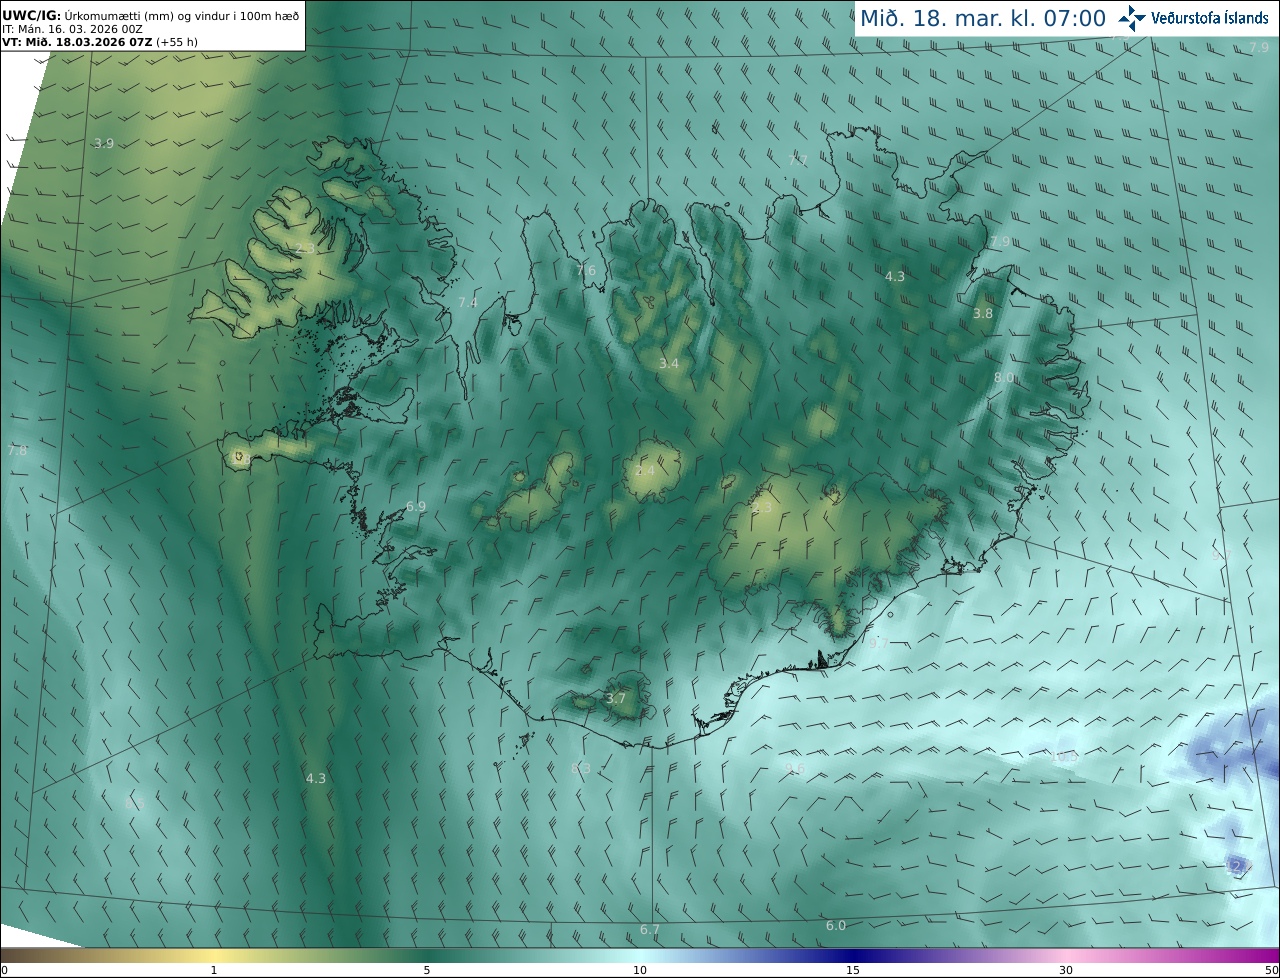The image size is (1280, 978).
Task: Click the 15 label on the color scale
Action: pyautogui.click(x=853, y=970)
